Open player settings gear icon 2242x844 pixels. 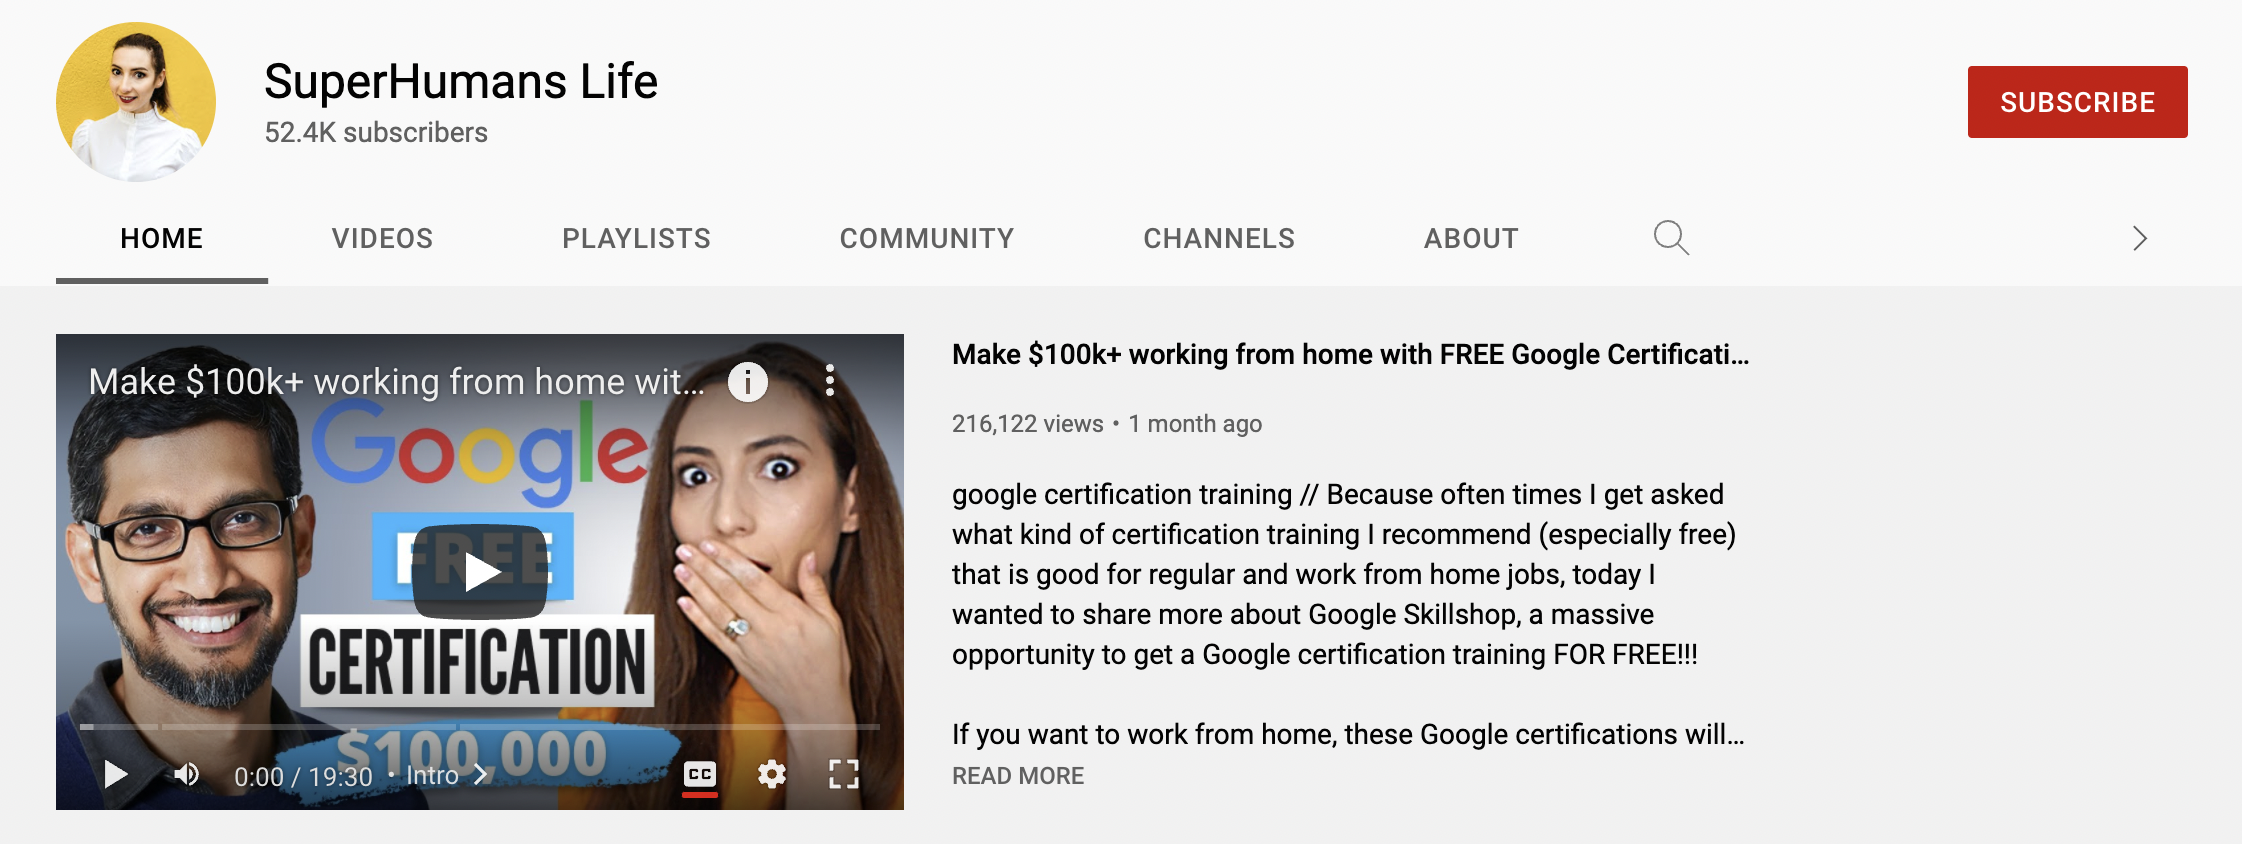point(771,774)
